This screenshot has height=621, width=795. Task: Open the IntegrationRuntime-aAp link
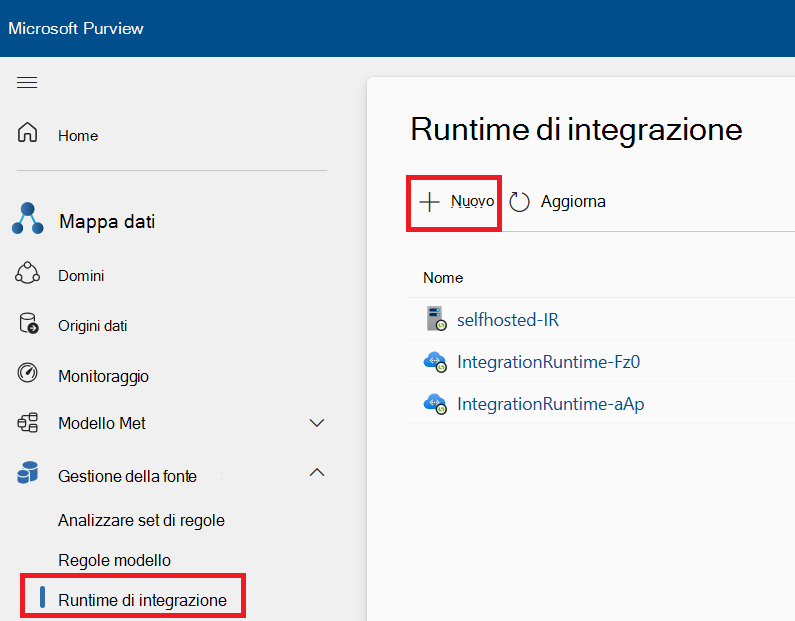(550, 404)
